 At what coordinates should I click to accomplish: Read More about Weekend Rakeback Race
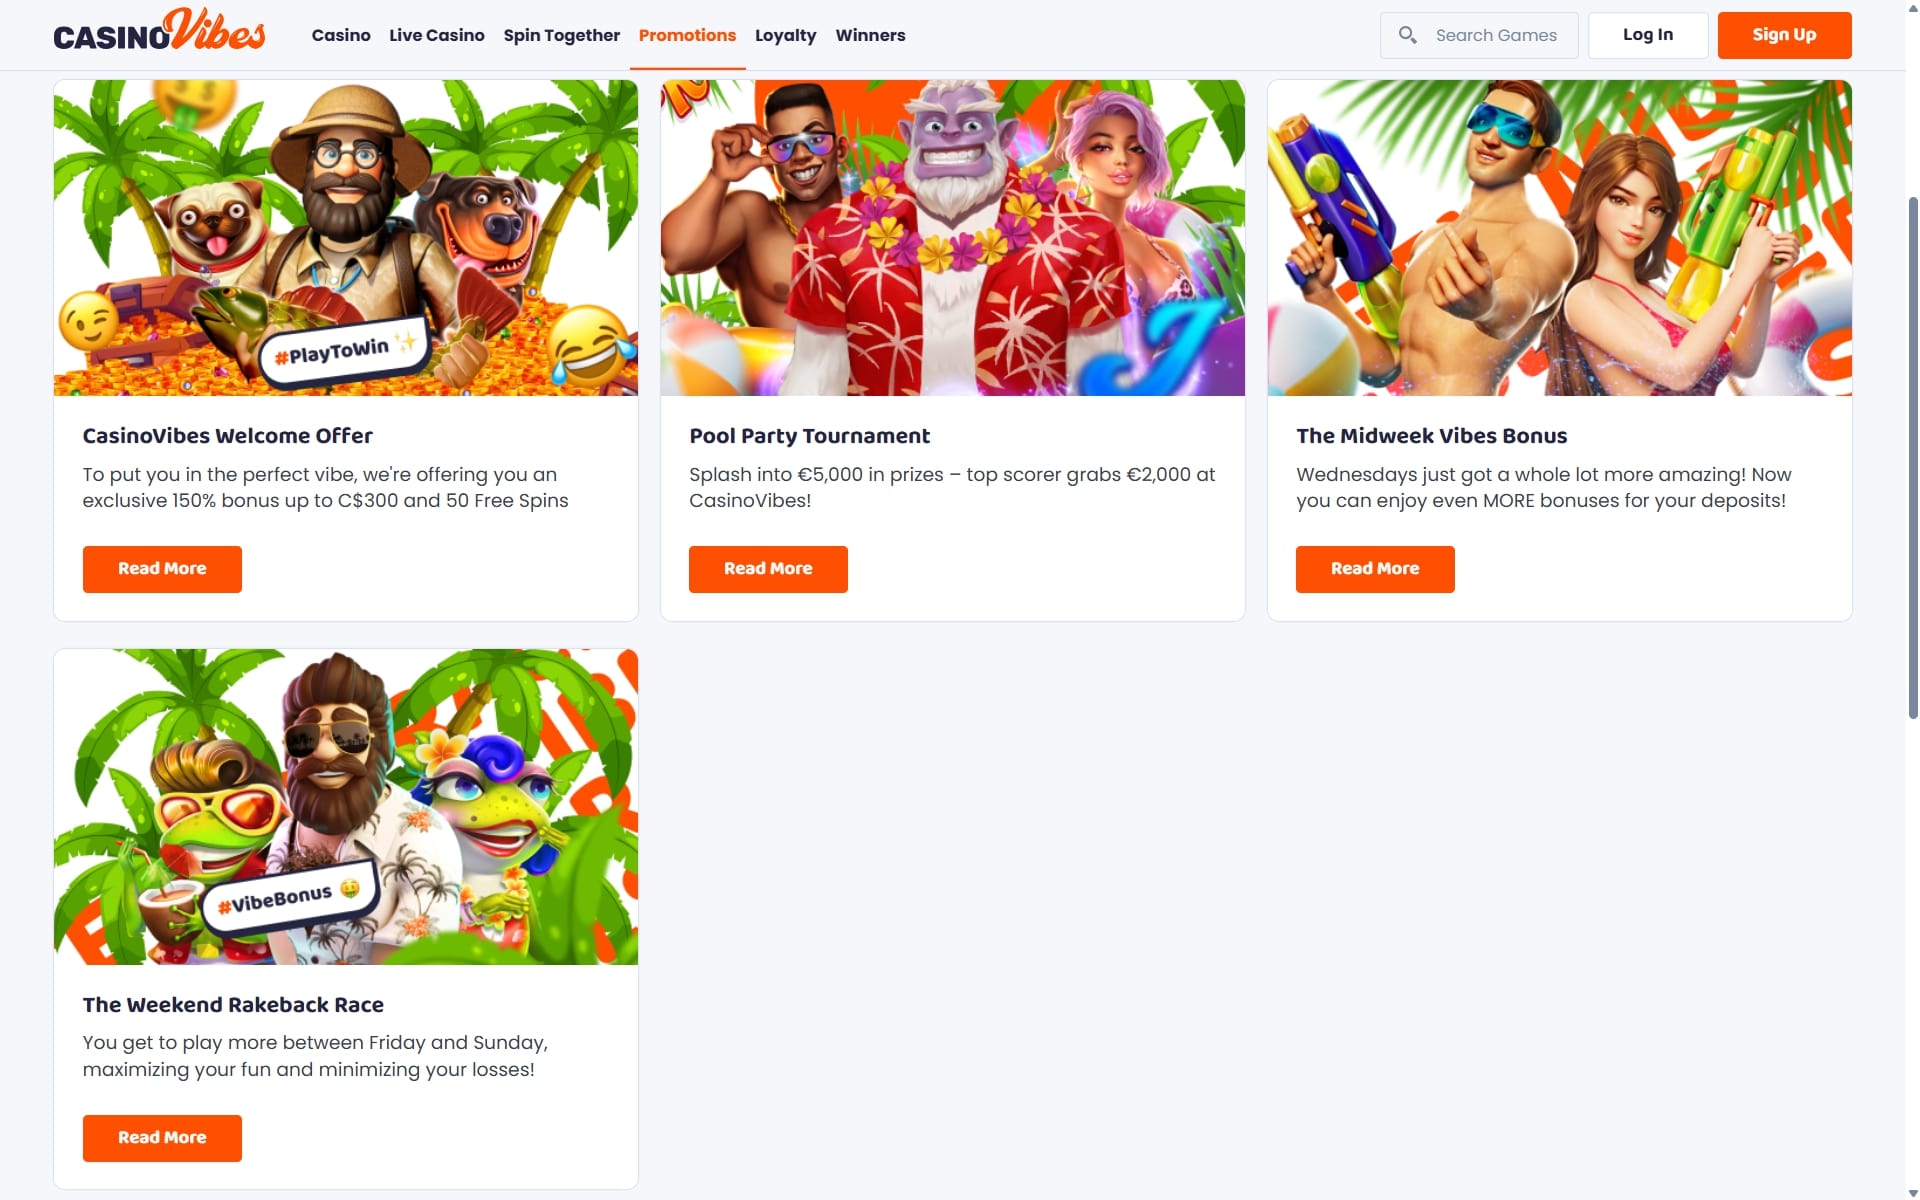click(x=162, y=1138)
